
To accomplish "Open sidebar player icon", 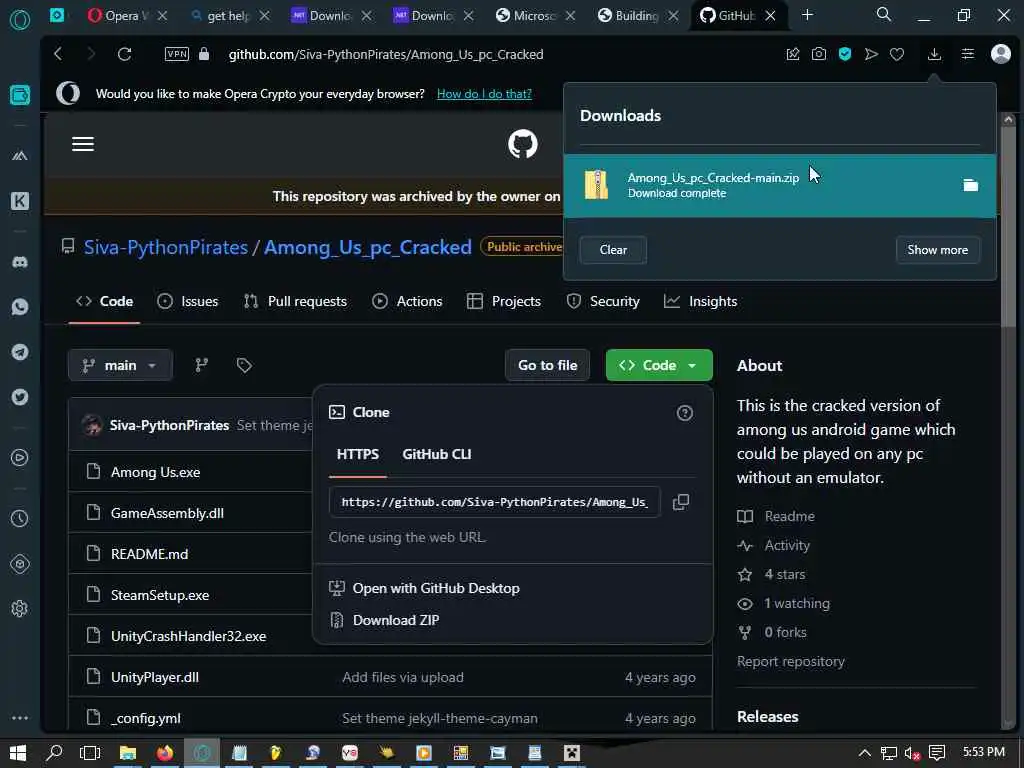I will 20,458.
